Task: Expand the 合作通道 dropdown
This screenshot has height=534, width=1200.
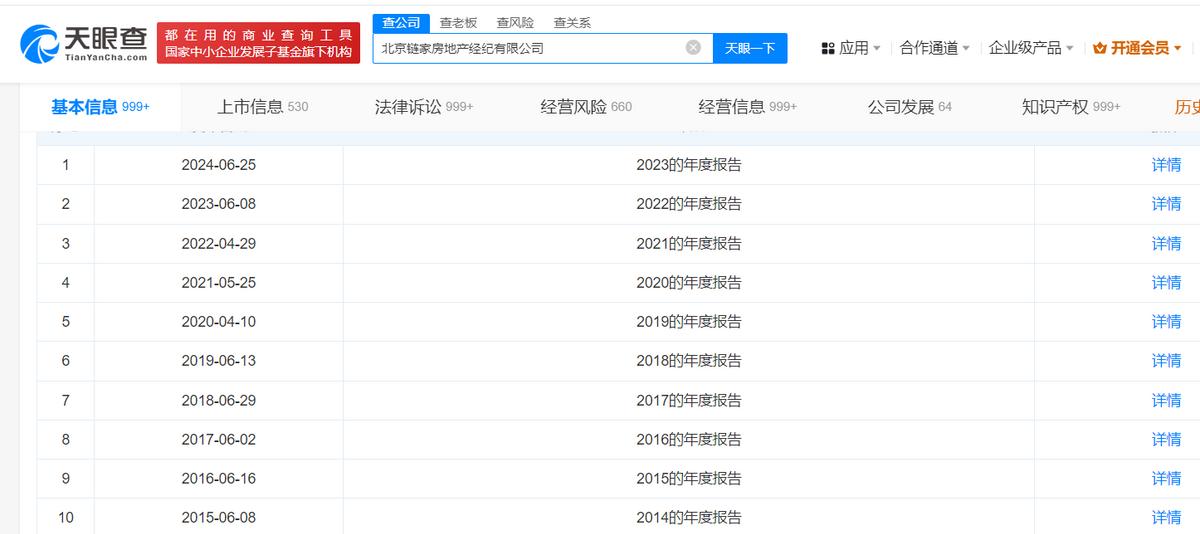Action: [x=966, y=48]
